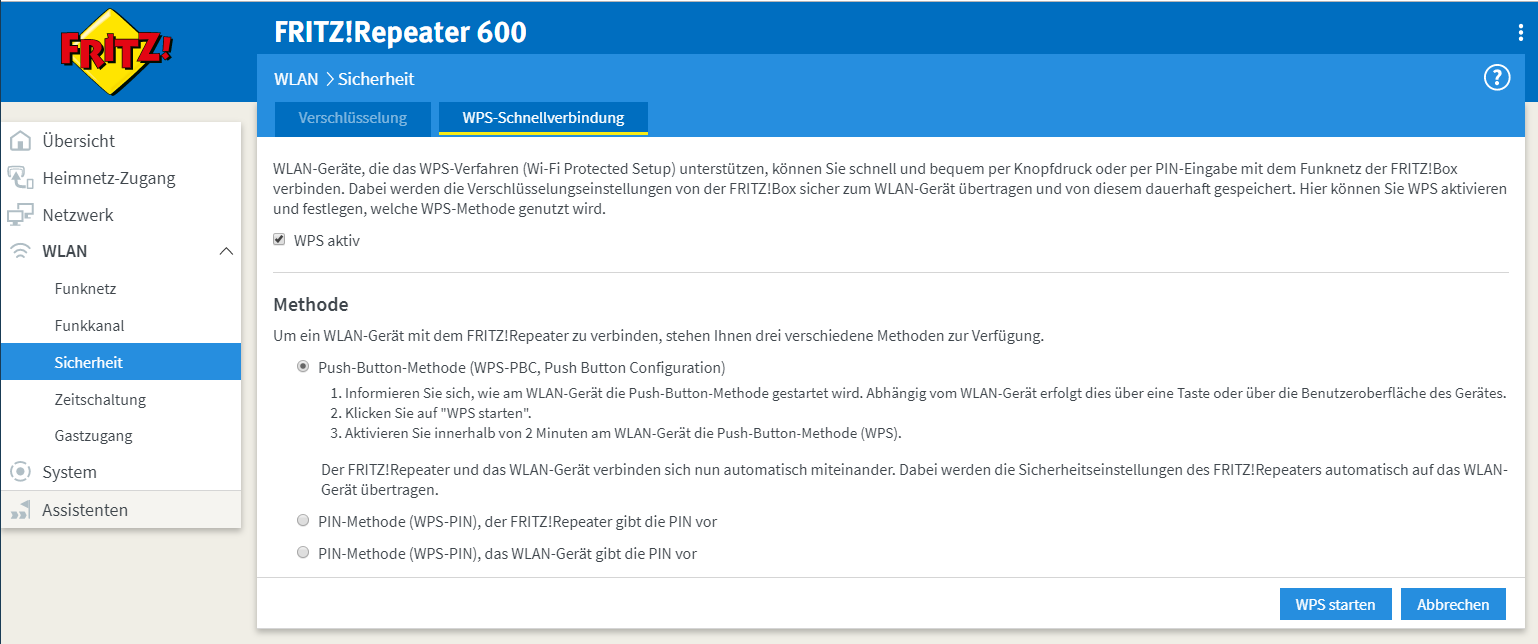
Task: Click the Assistenten wizard icon
Action: 20,510
